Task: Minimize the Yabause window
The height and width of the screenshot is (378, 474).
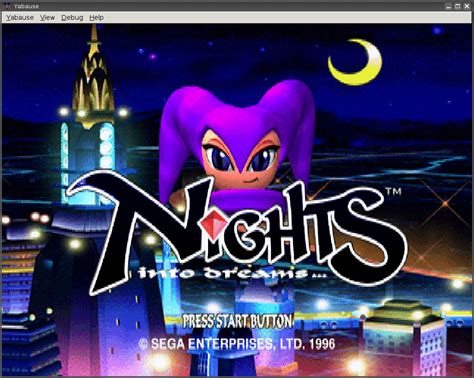Action: [449, 6]
